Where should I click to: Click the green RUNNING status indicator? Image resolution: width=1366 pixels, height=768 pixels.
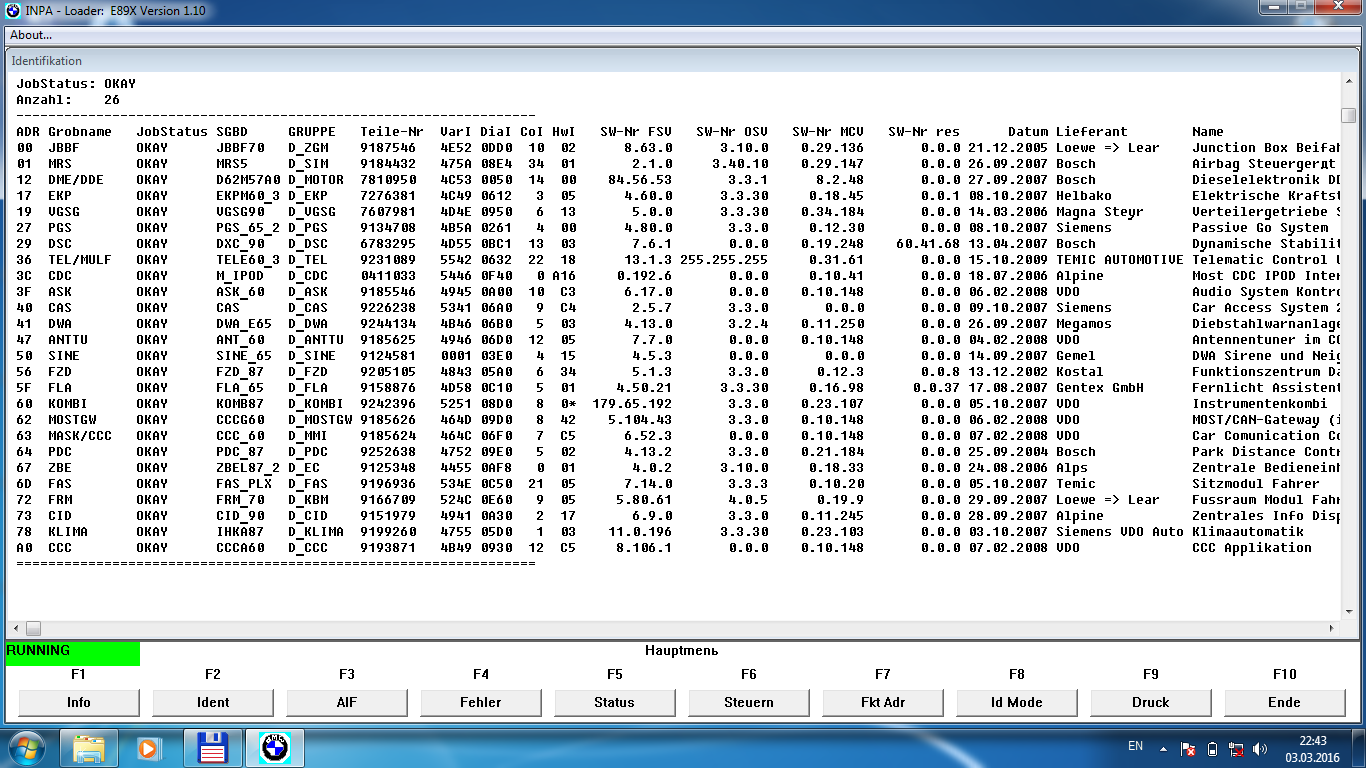click(72, 653)
